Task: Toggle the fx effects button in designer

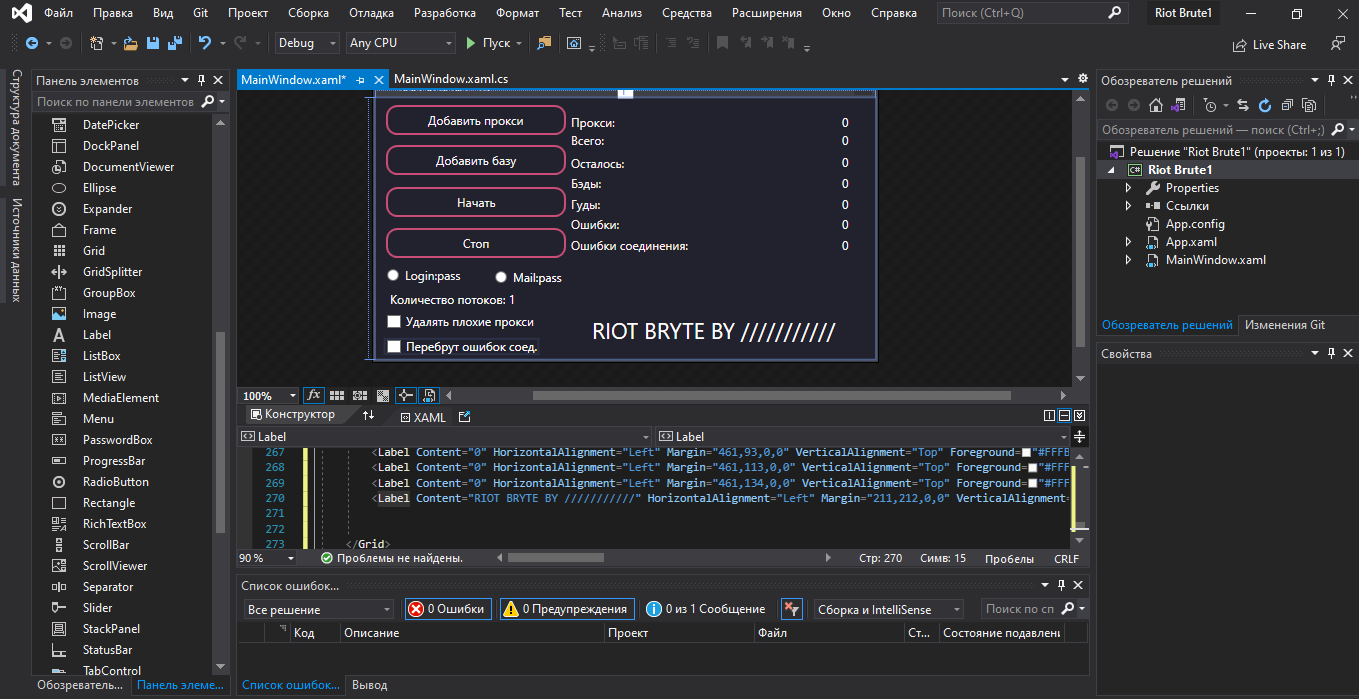Action: [313, 396]
